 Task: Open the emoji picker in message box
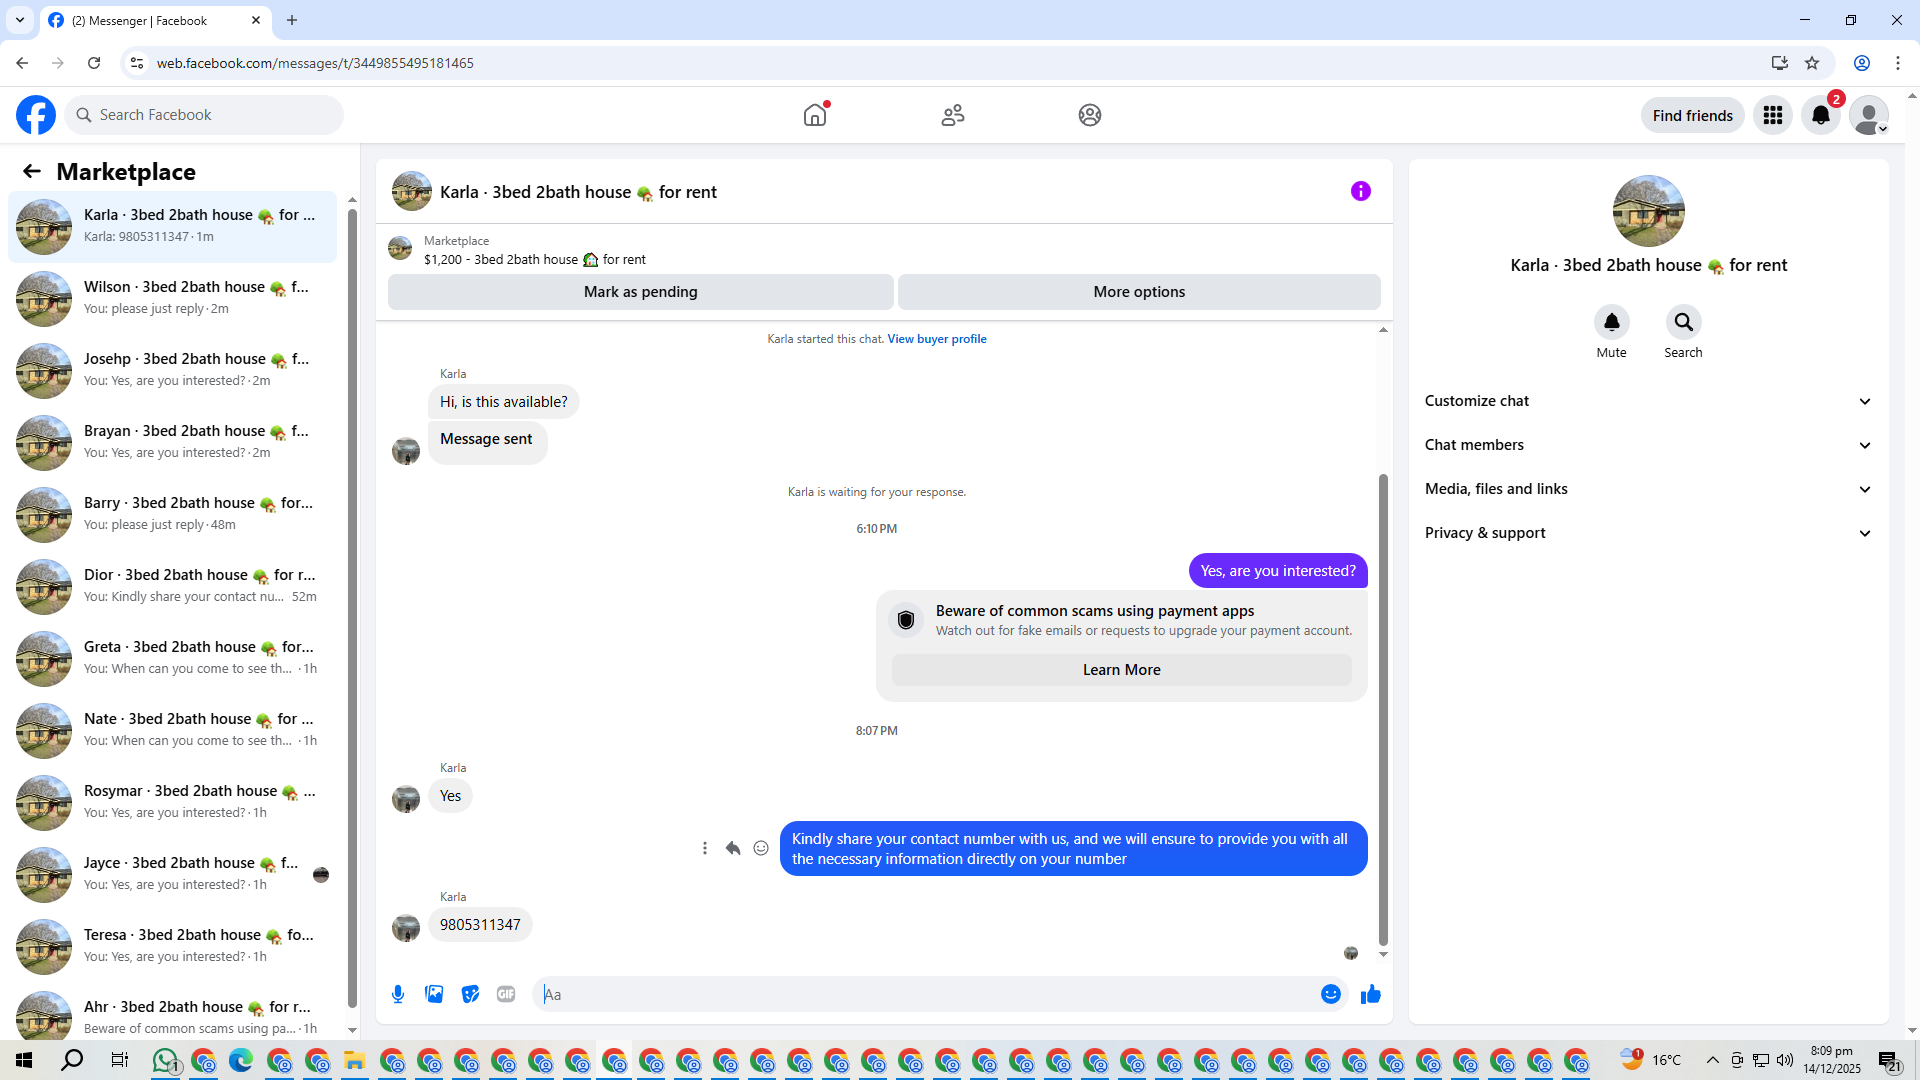click(1330, 994)
